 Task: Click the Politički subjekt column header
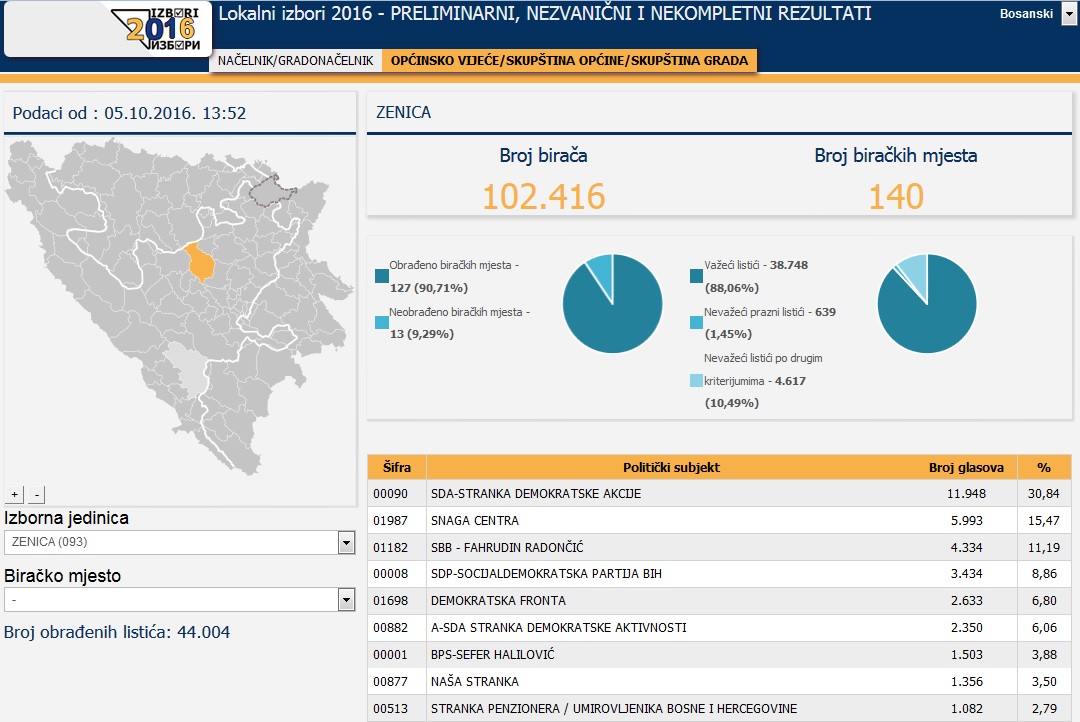click(x=671, y=467)
